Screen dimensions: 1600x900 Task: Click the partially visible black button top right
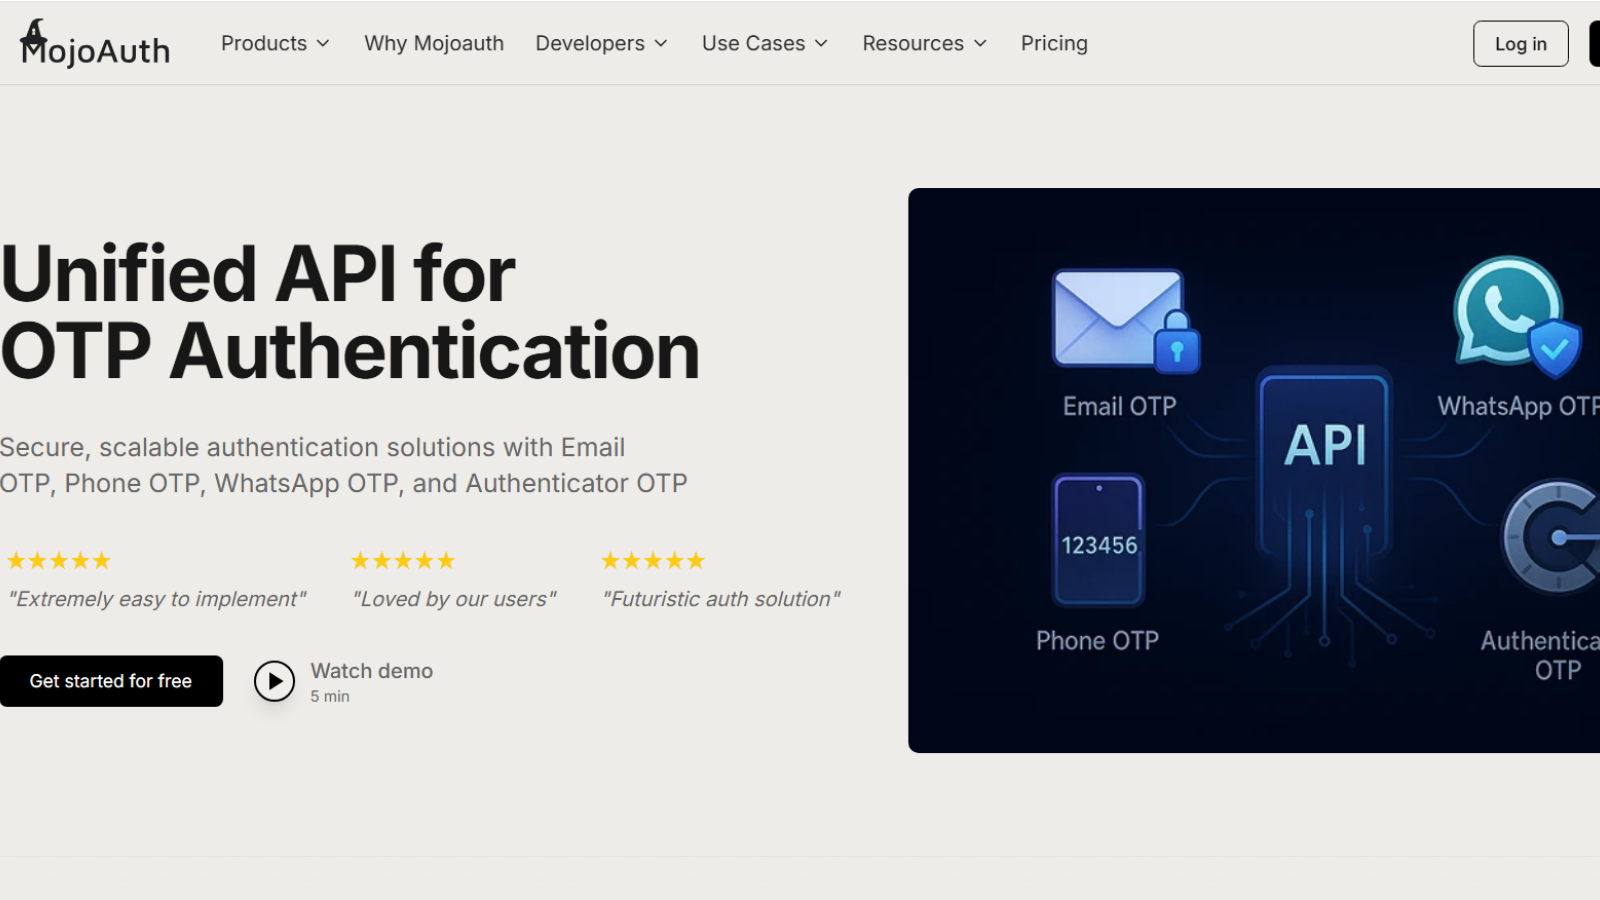(x=1593, y=43)
